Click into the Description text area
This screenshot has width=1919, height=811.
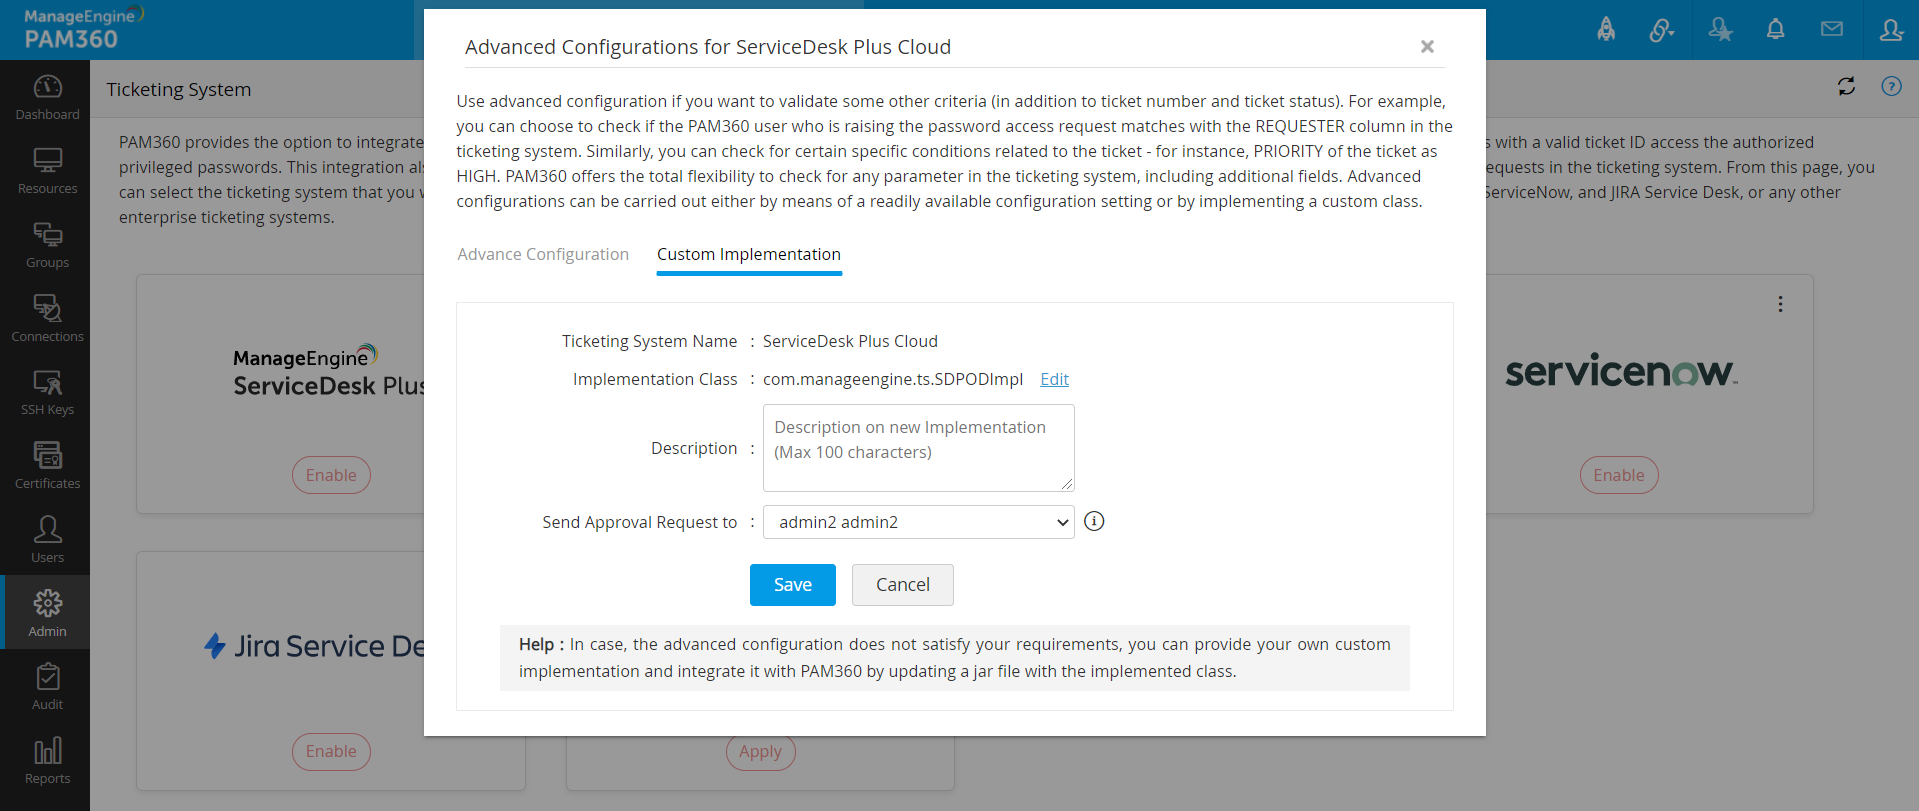tap(918, 448)
